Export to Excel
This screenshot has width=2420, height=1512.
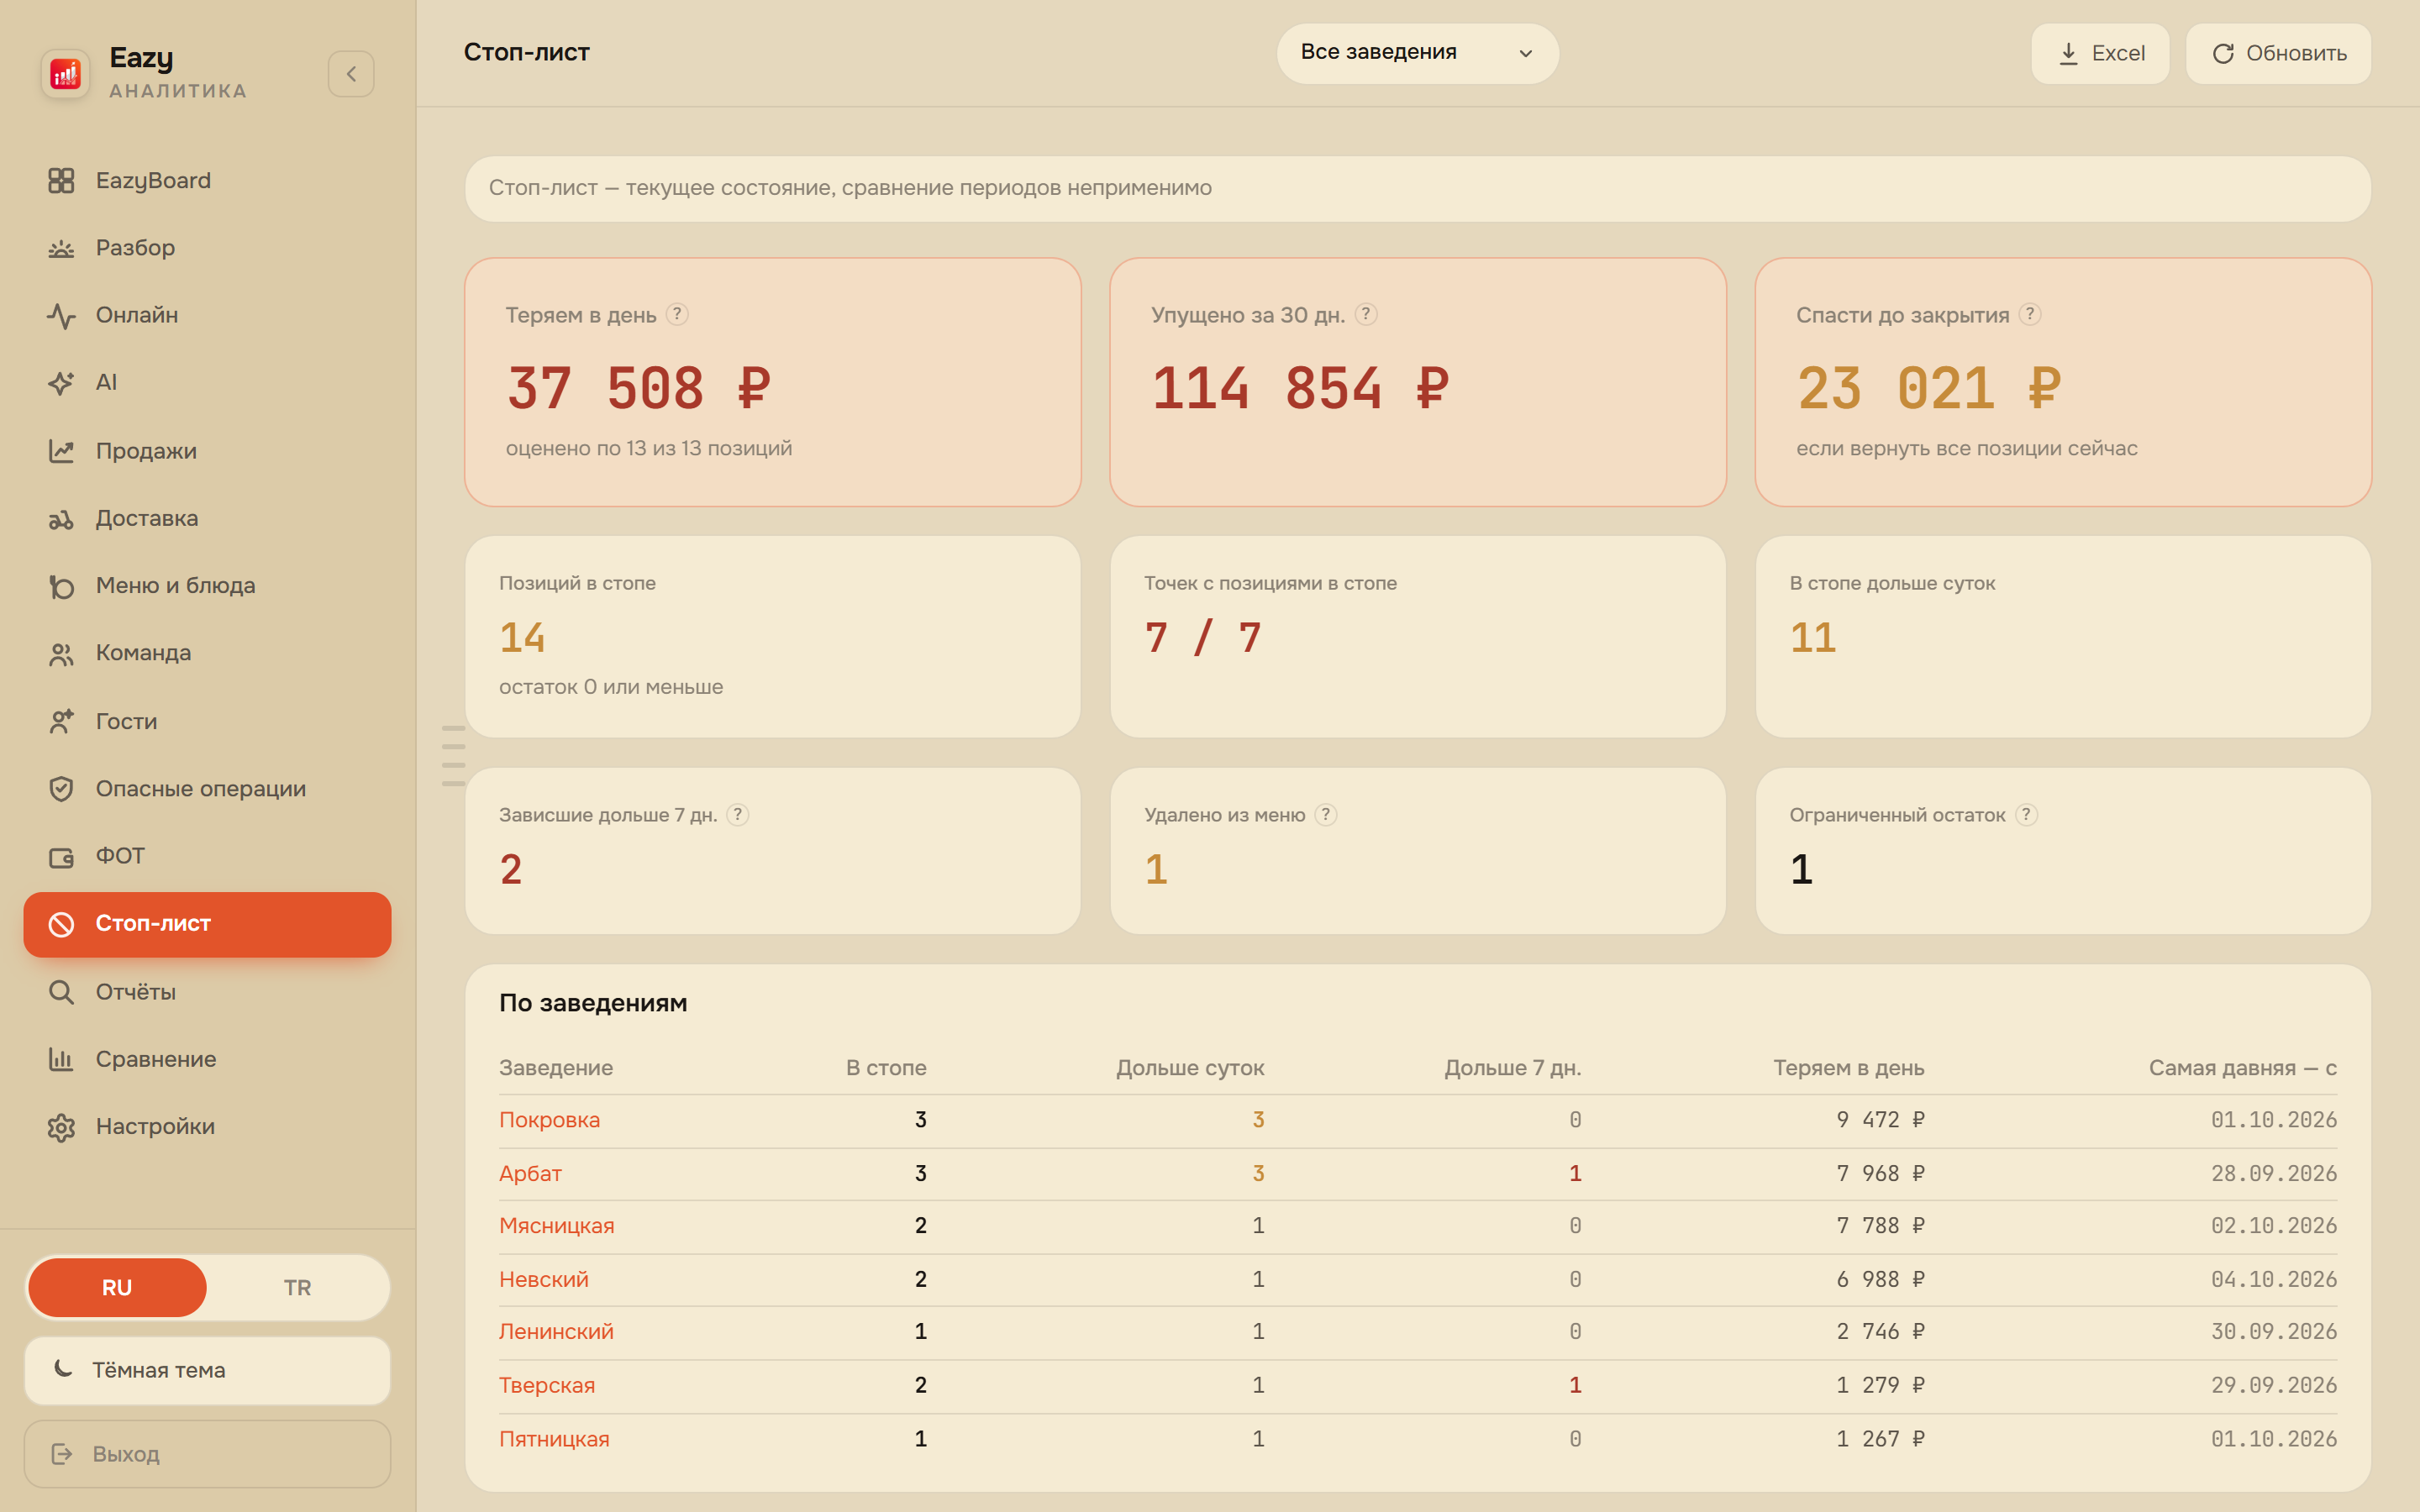coord(2100,53)
